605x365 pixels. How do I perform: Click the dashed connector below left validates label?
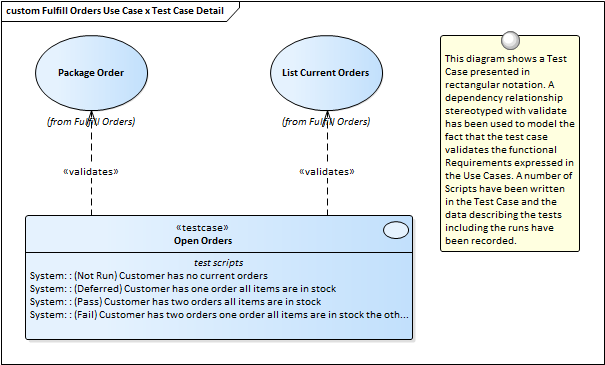coord(91,196)
